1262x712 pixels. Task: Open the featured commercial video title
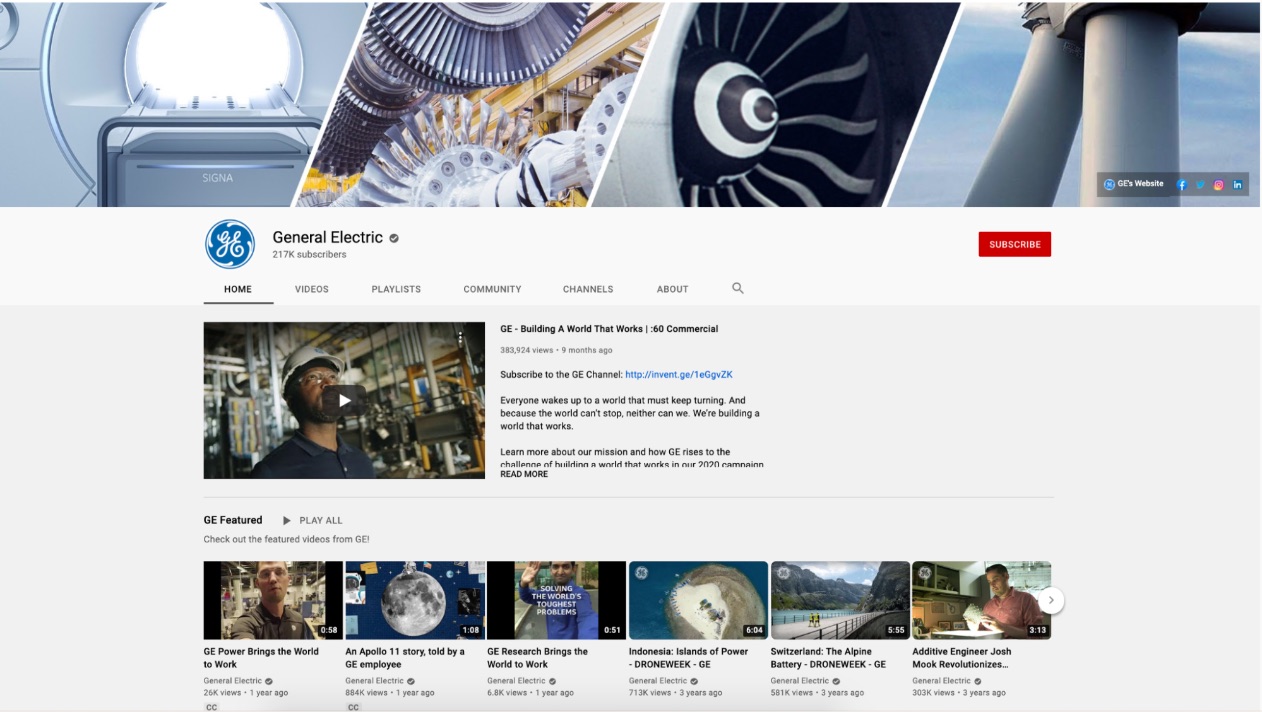pyautogui.click(x=609, y=329)
